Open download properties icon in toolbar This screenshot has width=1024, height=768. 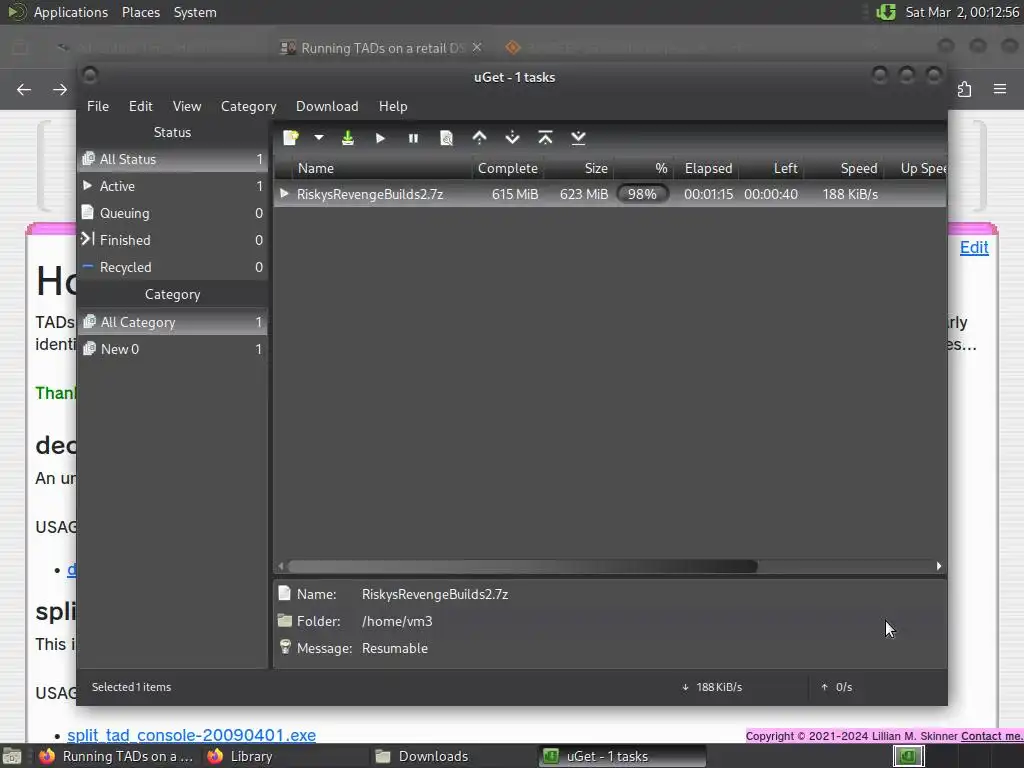[447, 138]
